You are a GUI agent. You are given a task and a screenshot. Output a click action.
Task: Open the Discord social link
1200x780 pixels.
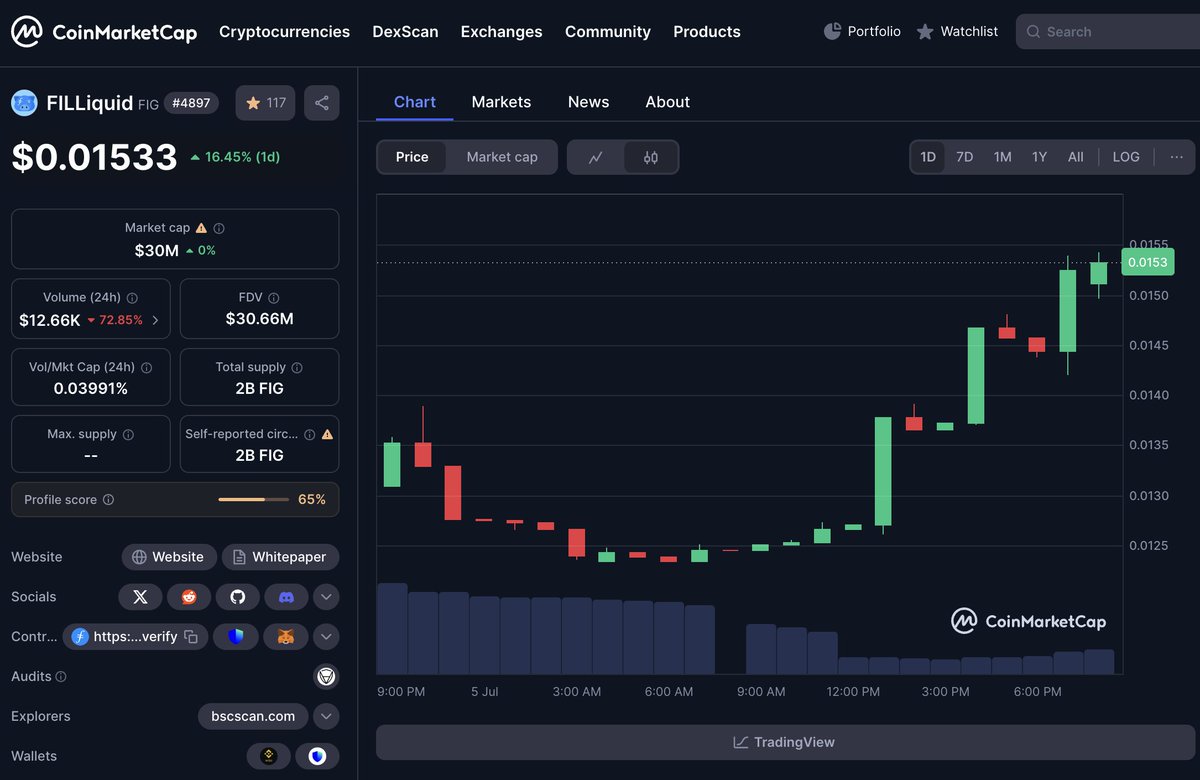click(286, 597)
